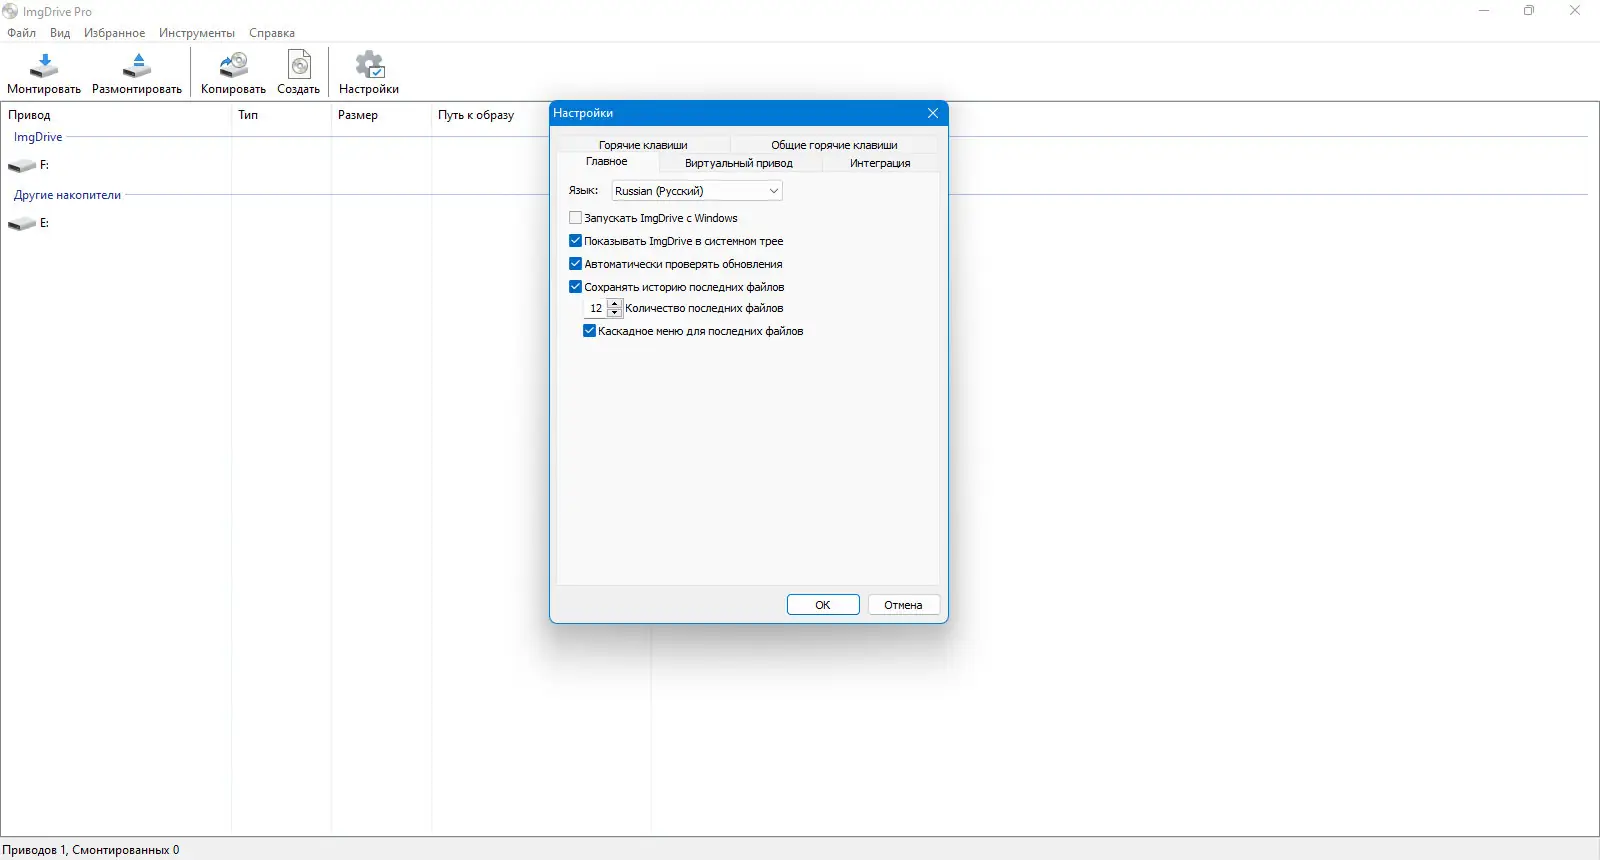Open Настройки via the toolbar gear icon
This screenshot has width=1600, height=860.
tap(369, 65)
